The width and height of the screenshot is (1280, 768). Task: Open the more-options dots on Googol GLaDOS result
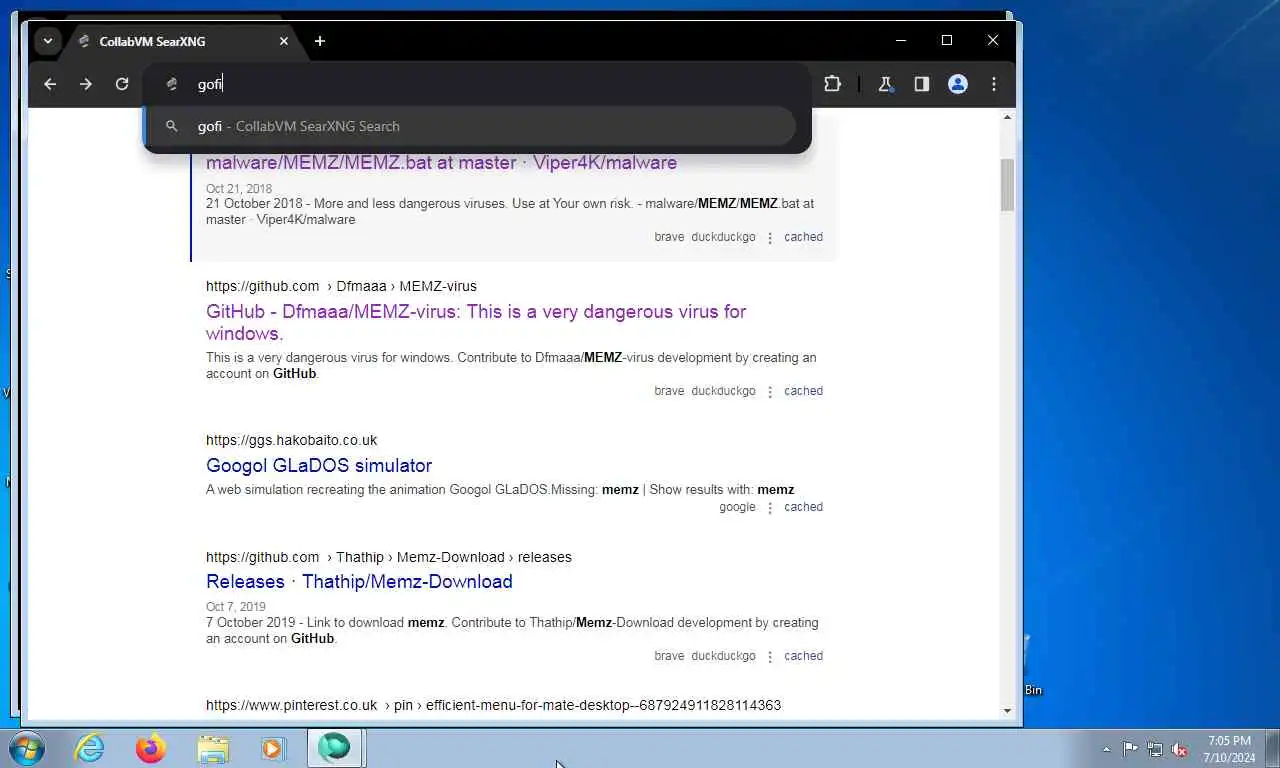click(770, 508)
